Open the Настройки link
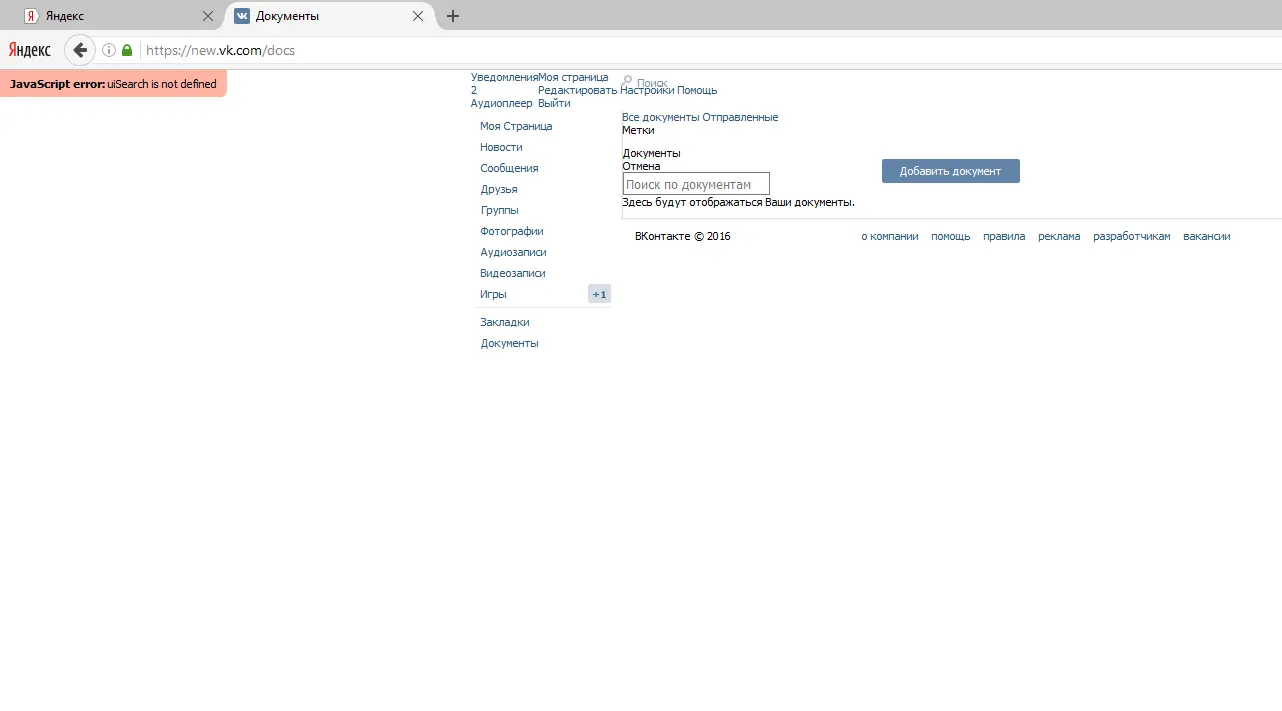Viewport: 1282px width, 711px height. coord(647,90)
